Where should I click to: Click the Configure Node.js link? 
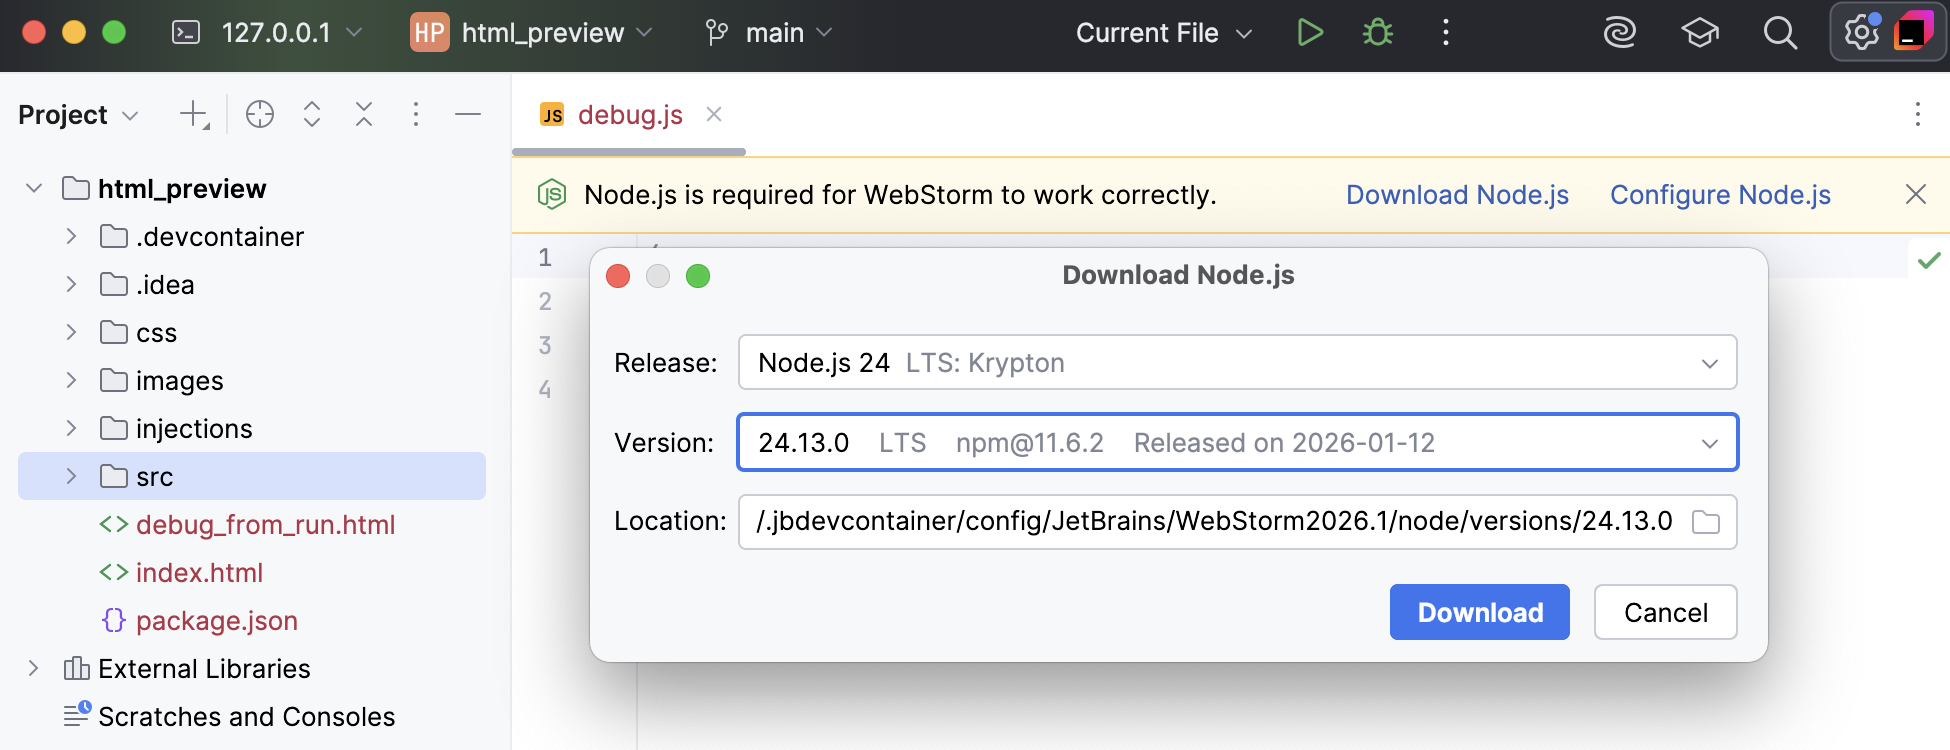pyautogui.click(x=1720, y=195)
